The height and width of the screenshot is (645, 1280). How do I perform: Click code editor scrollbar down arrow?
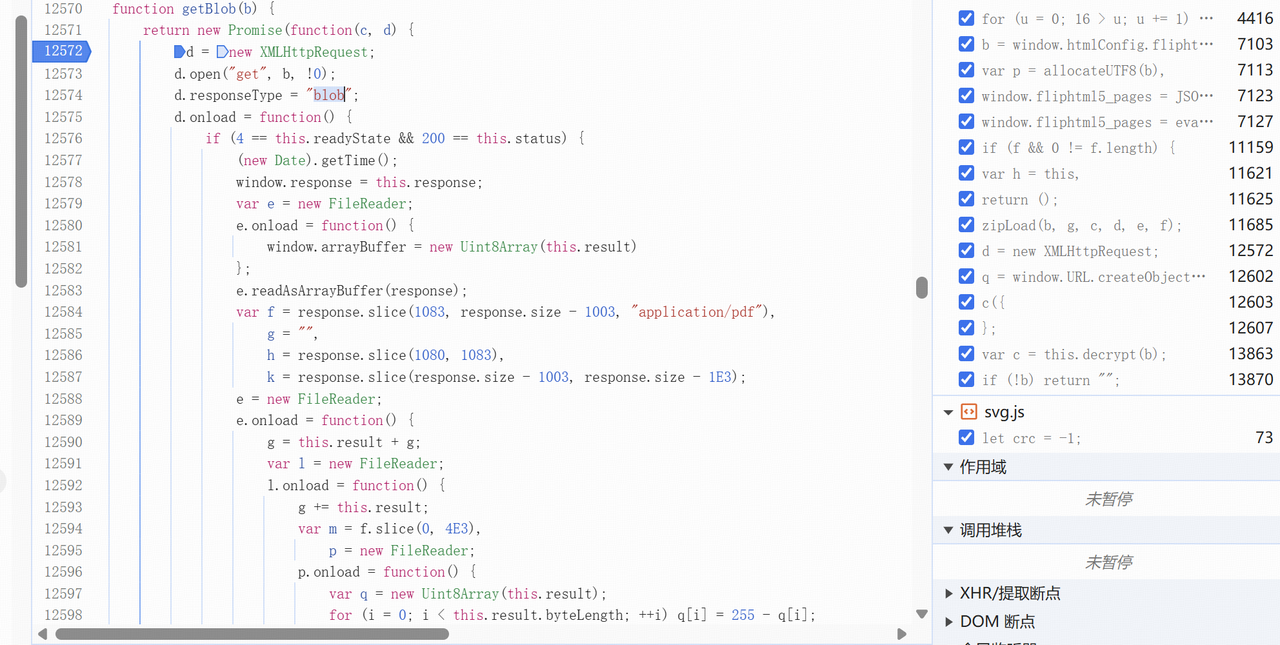click(922, 614)
